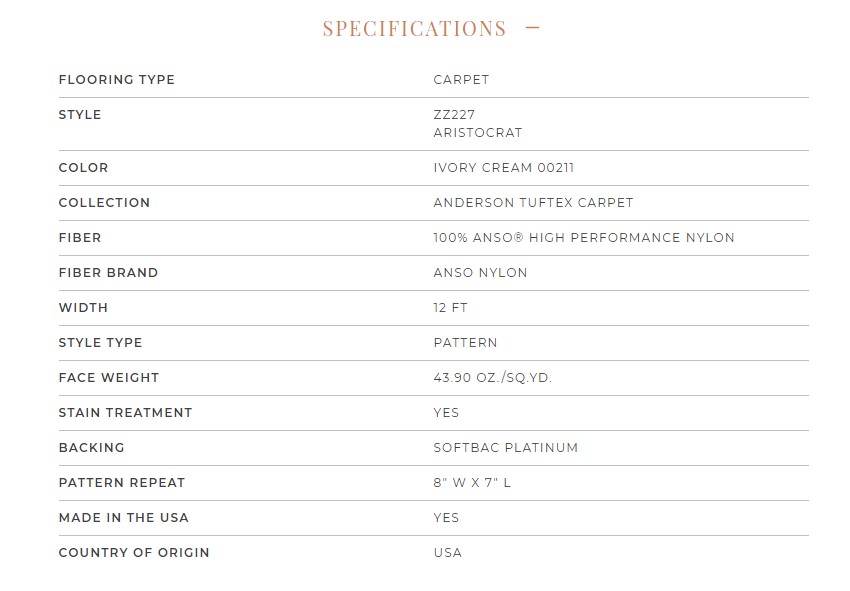Select the 8" W x 7" L pattern repeat
This screenshot has height=591, width=850.
point(472,483)
